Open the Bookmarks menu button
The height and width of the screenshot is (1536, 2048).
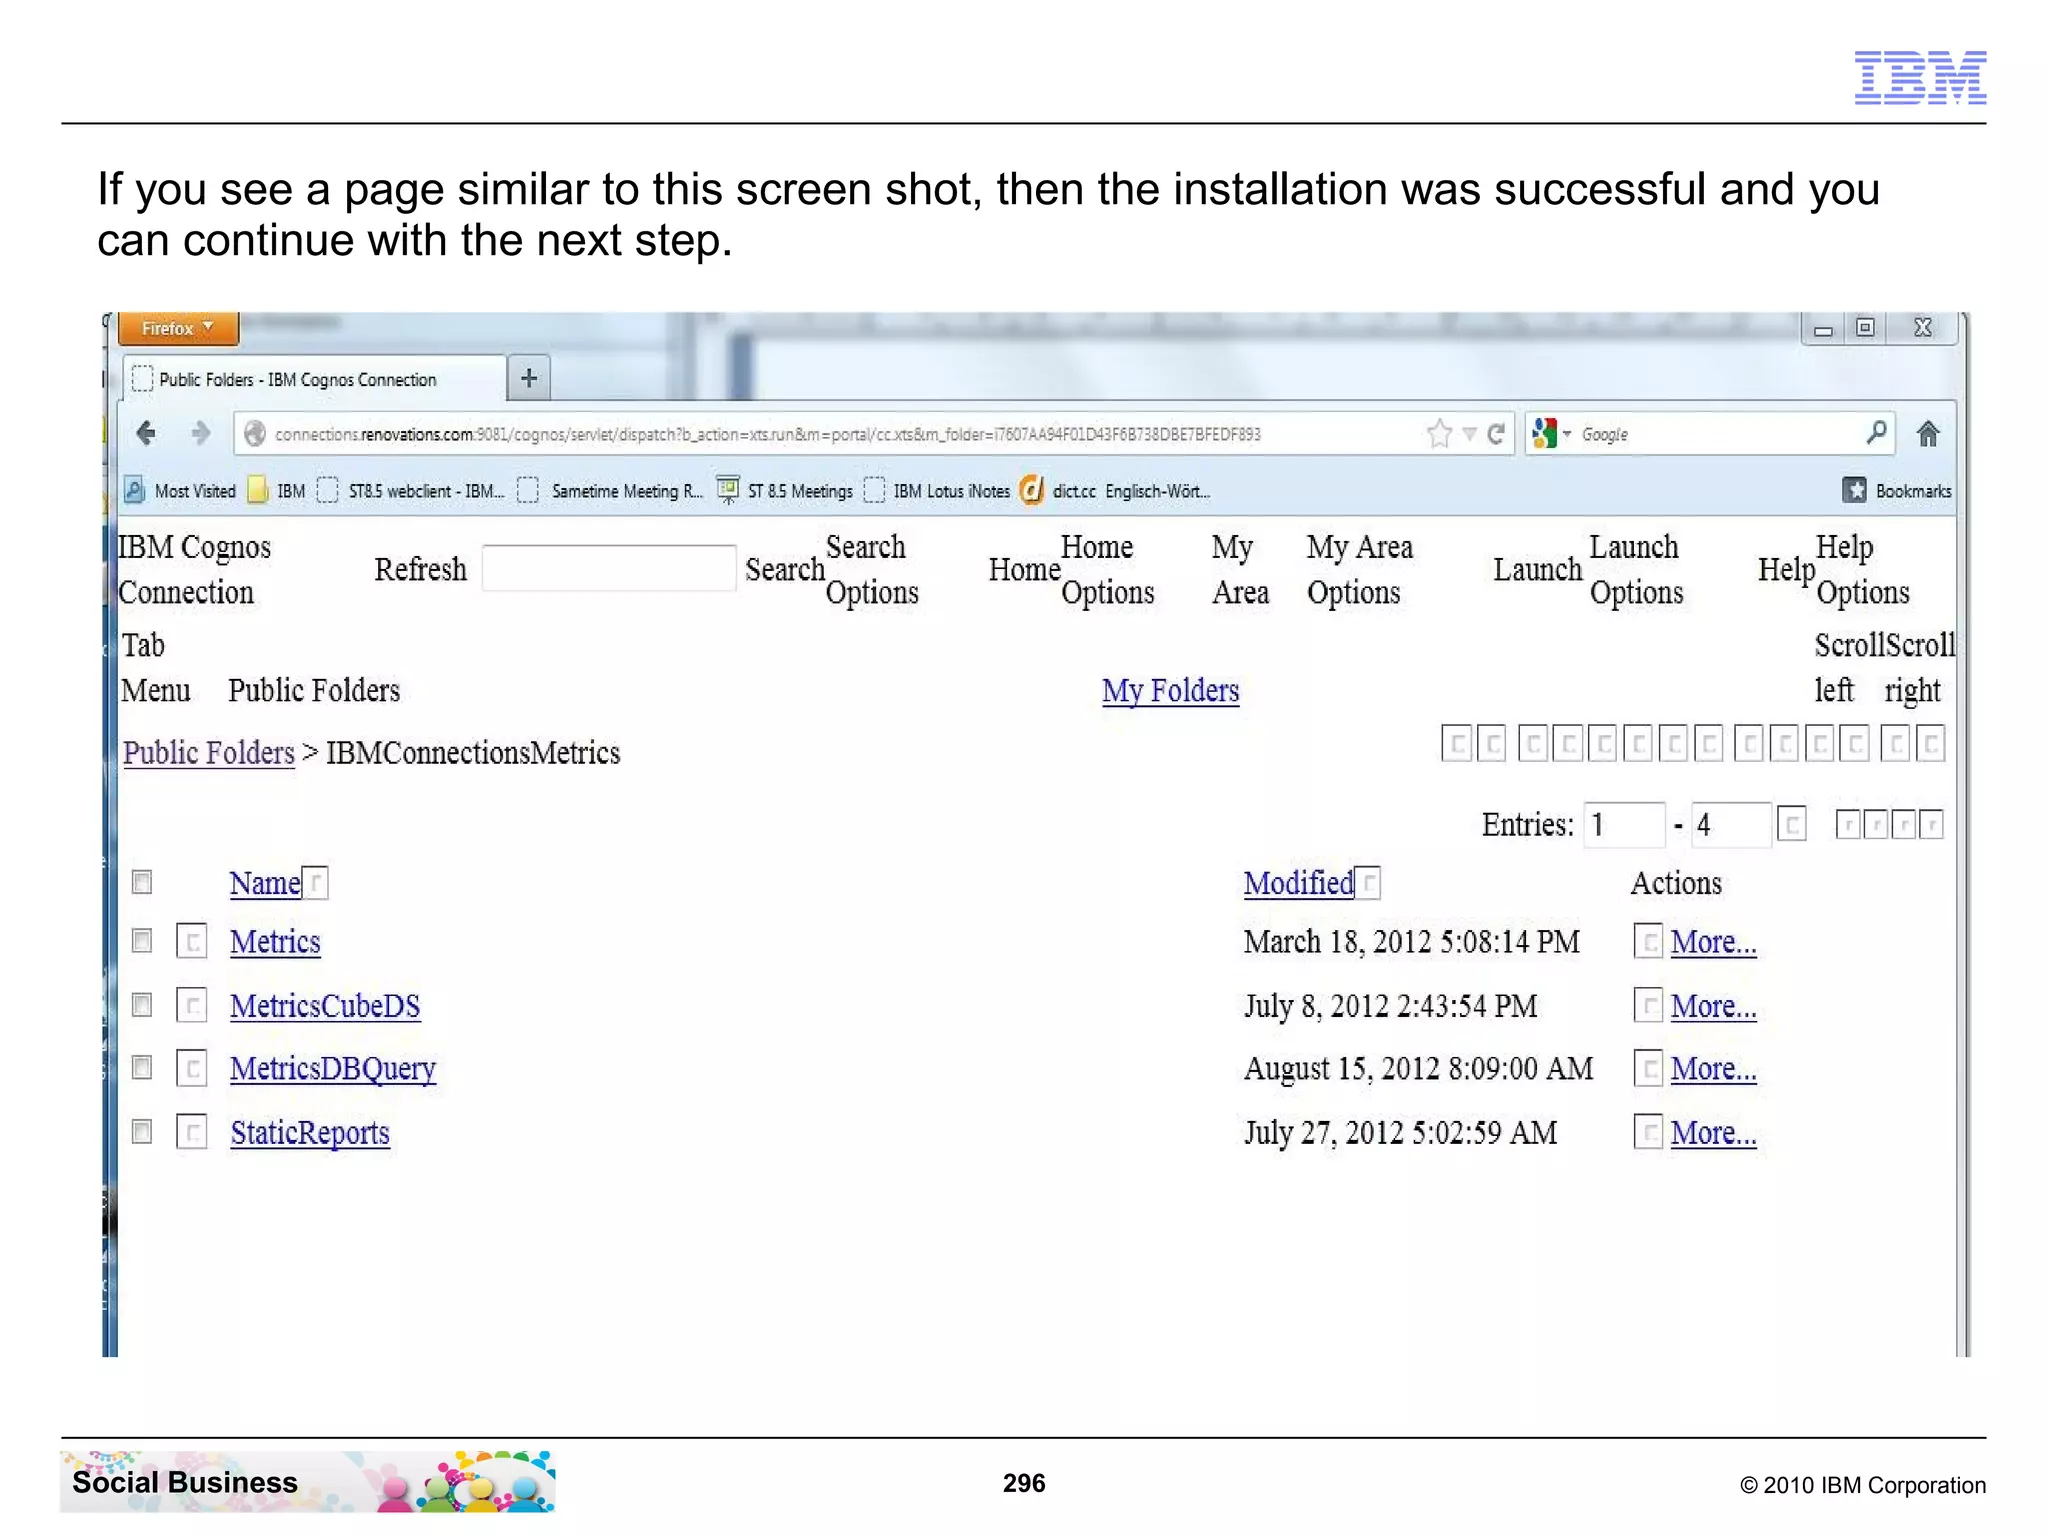coord(1897,491)
